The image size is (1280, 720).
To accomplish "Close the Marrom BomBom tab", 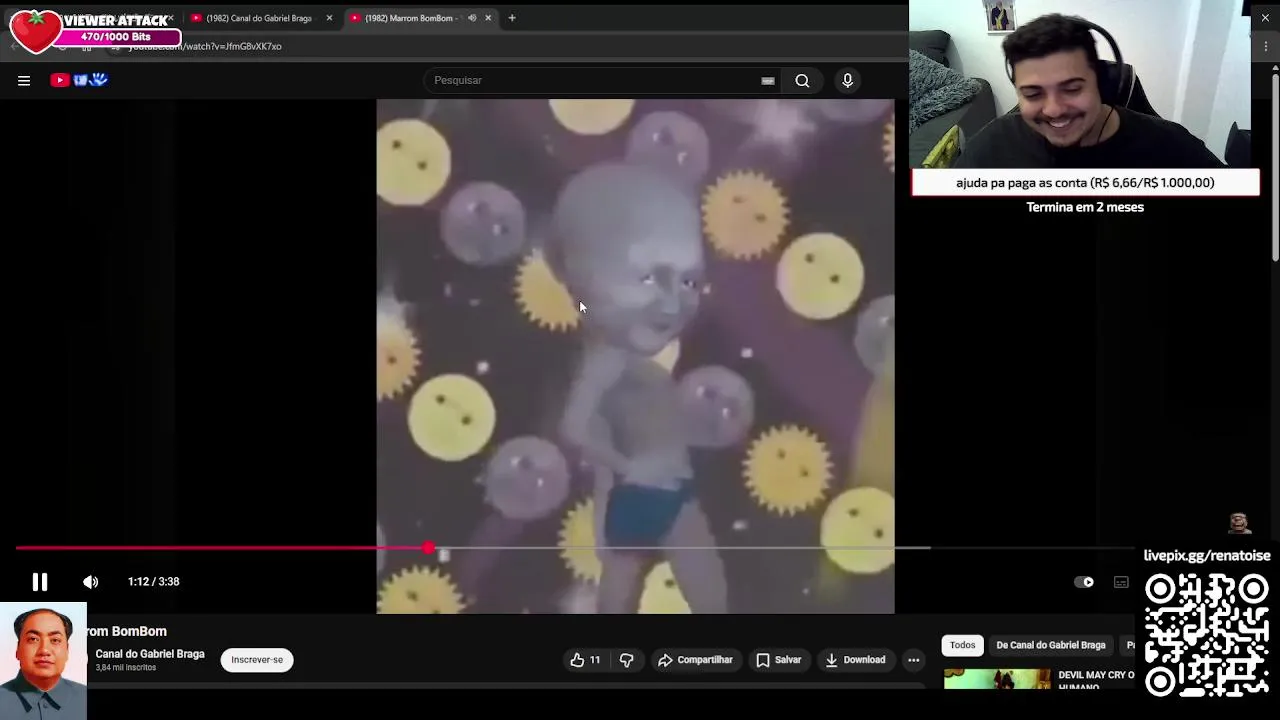I will [488, 18].
